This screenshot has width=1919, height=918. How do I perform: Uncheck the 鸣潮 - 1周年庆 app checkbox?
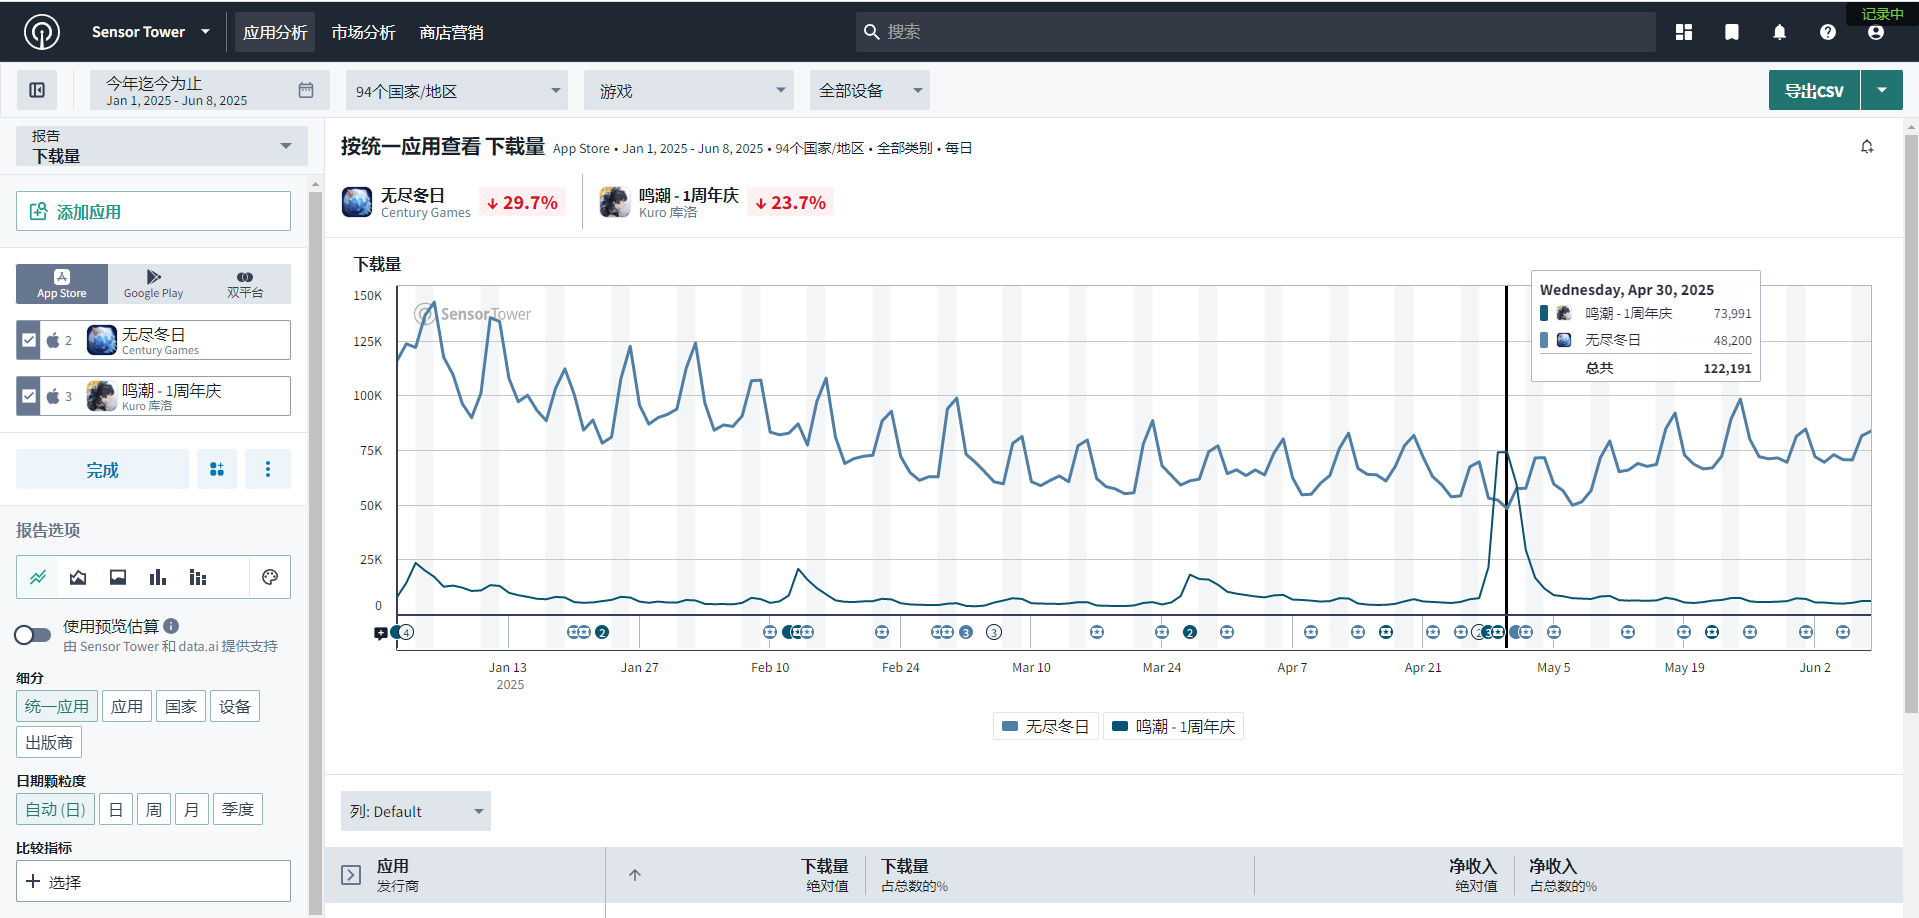click(29, 396)
